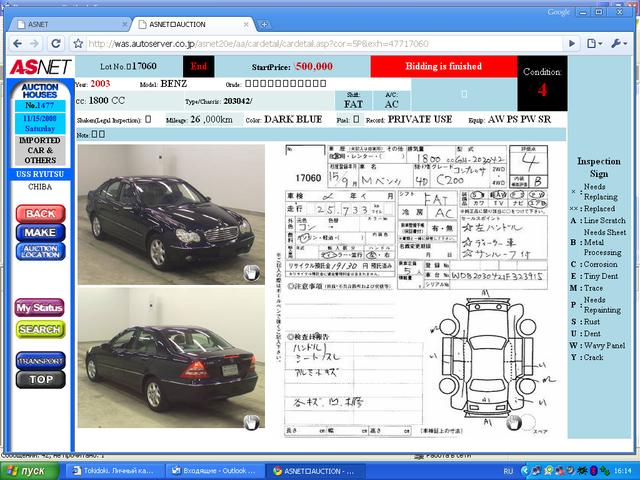Click the 11/15/2008 Saturday date label

(x=40, y=123)
